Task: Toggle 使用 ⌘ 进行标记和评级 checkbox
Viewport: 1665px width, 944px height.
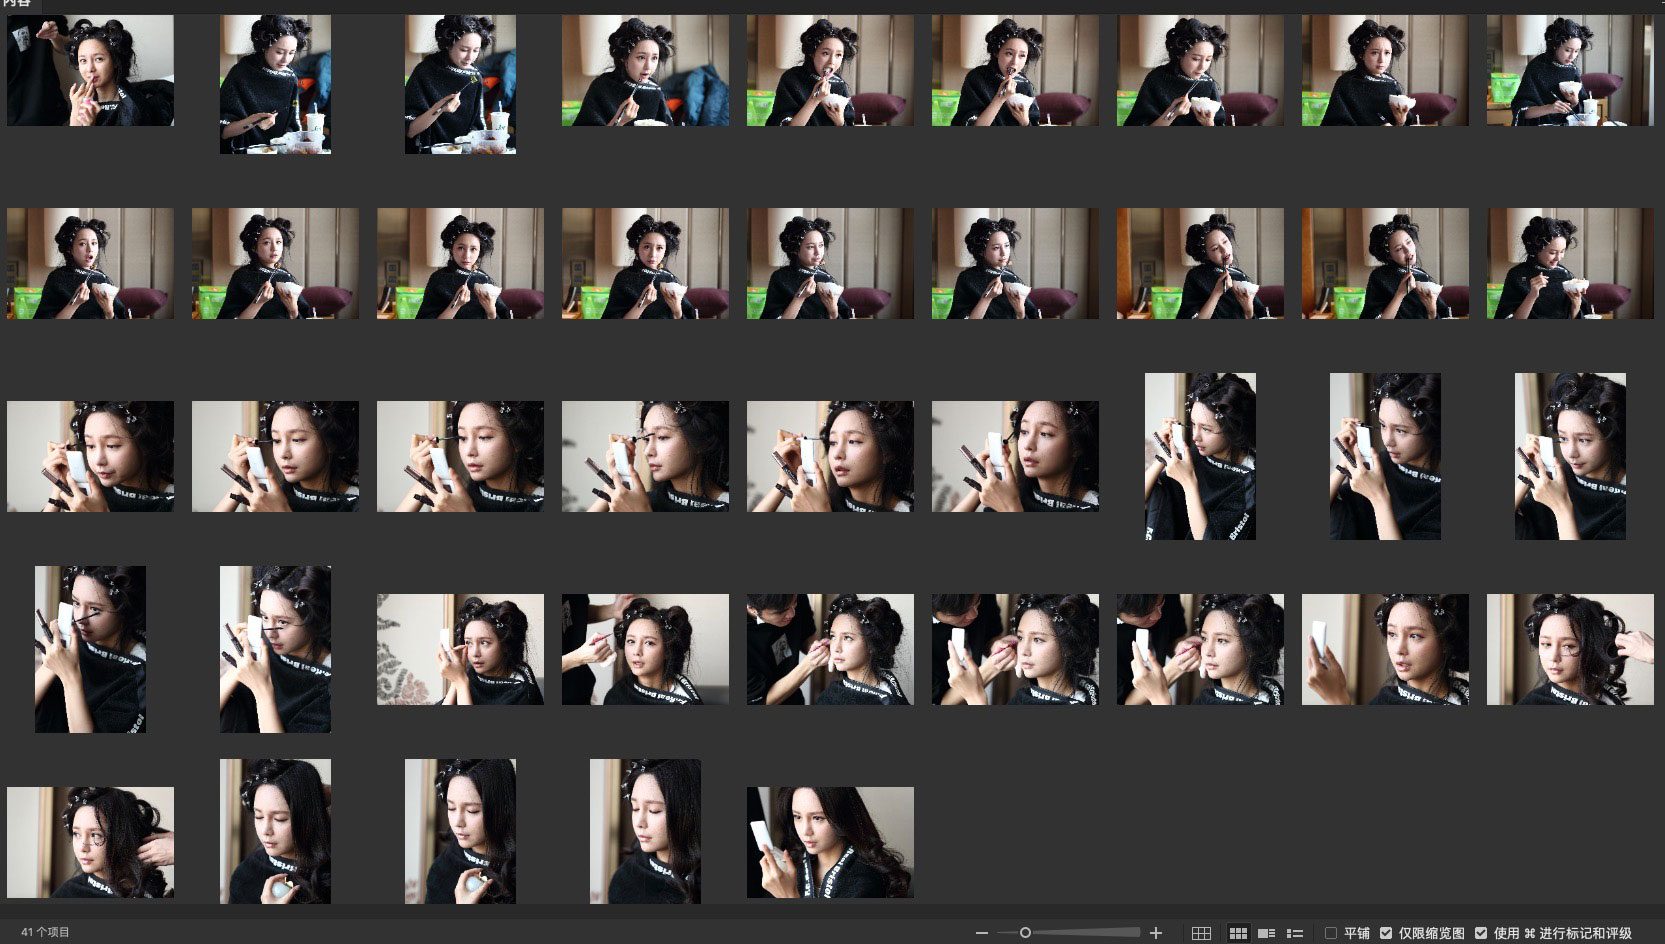Action: [x=1481, y=933]
